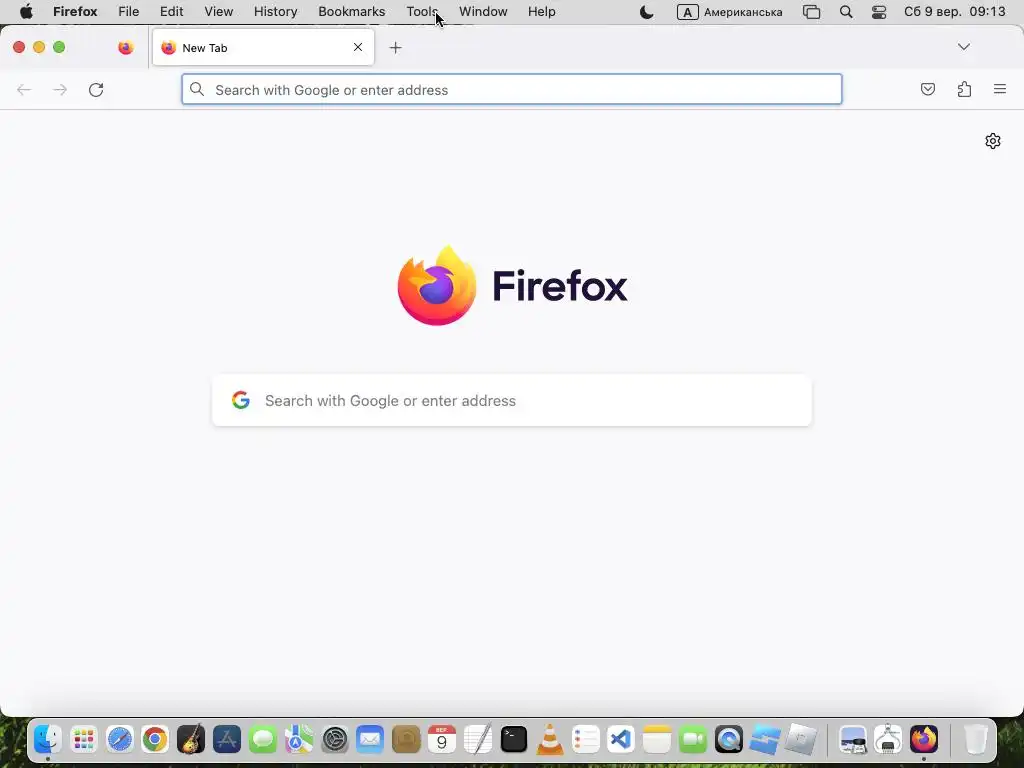Viewport: 1024px width, 768px height.
Task: Launch Safari from the Dock
Action: (120, 739)
